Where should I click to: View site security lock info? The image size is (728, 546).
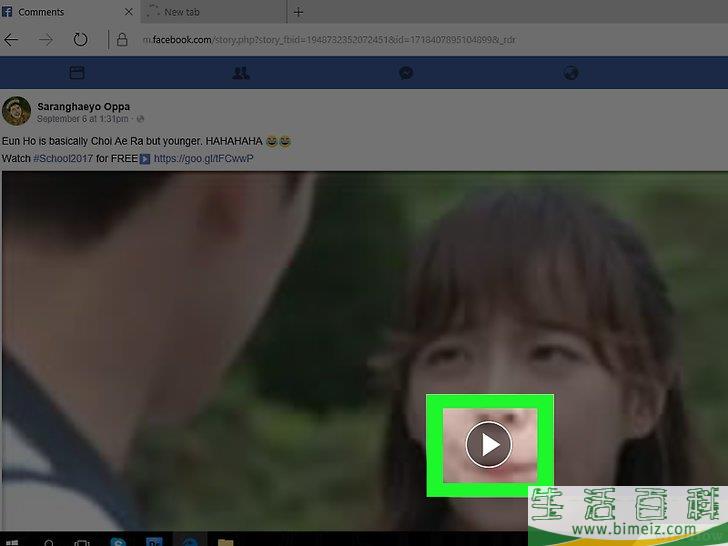122,39
